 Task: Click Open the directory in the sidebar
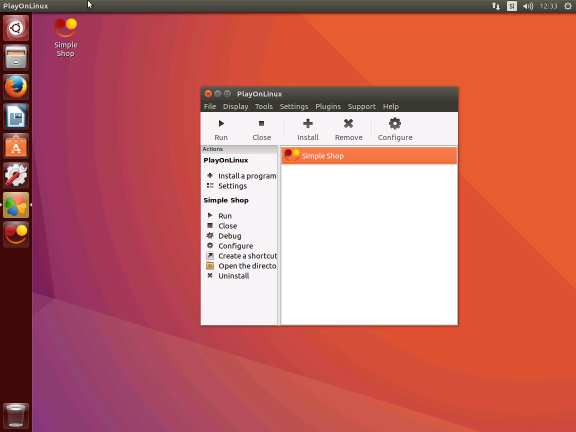pos(241,266)
